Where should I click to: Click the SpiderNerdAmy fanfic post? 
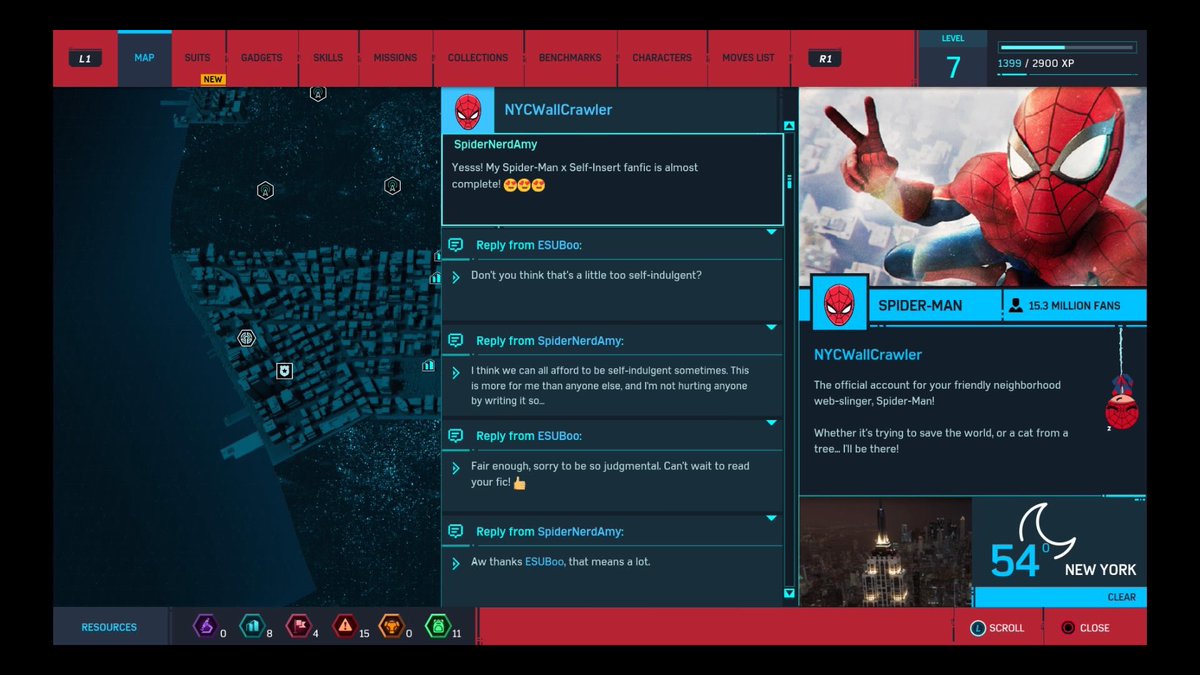(x=612, y=179)
